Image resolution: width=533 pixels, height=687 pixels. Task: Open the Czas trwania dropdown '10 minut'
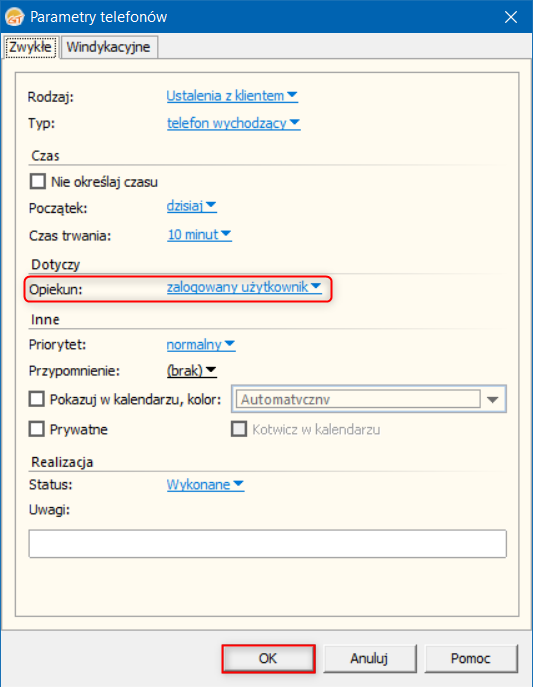point(199,234)
